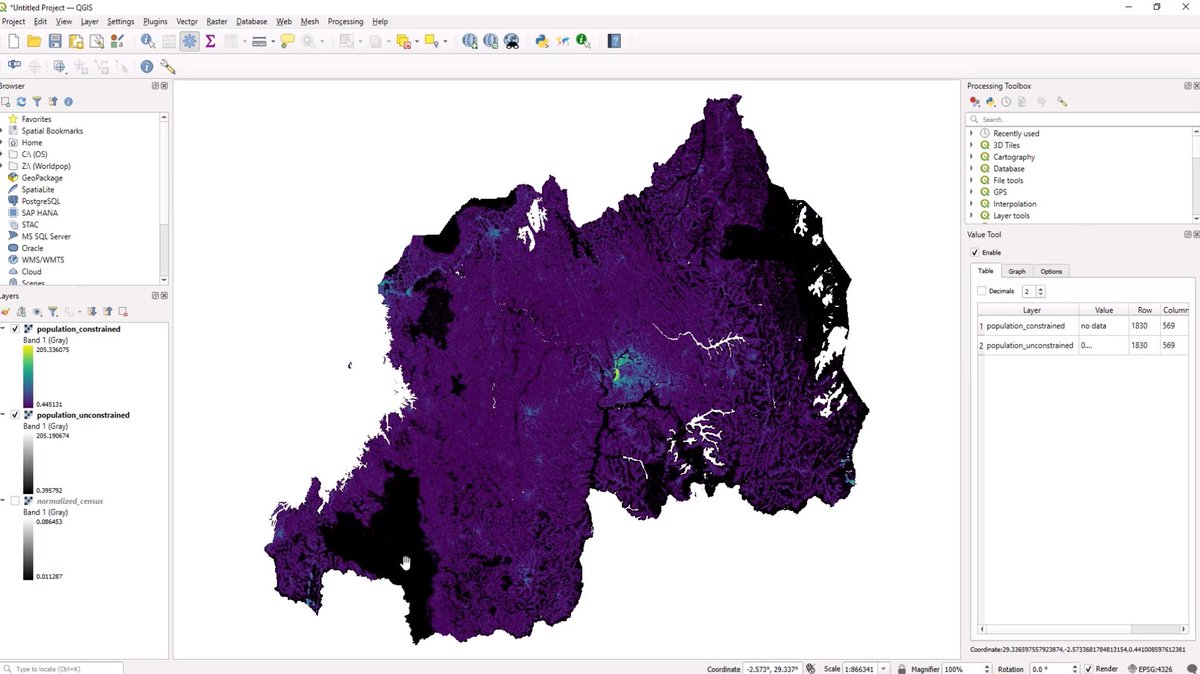Check the Decimals checkbox in Value Tool
Screen dimensions: 1200x674
click(982, 291)
